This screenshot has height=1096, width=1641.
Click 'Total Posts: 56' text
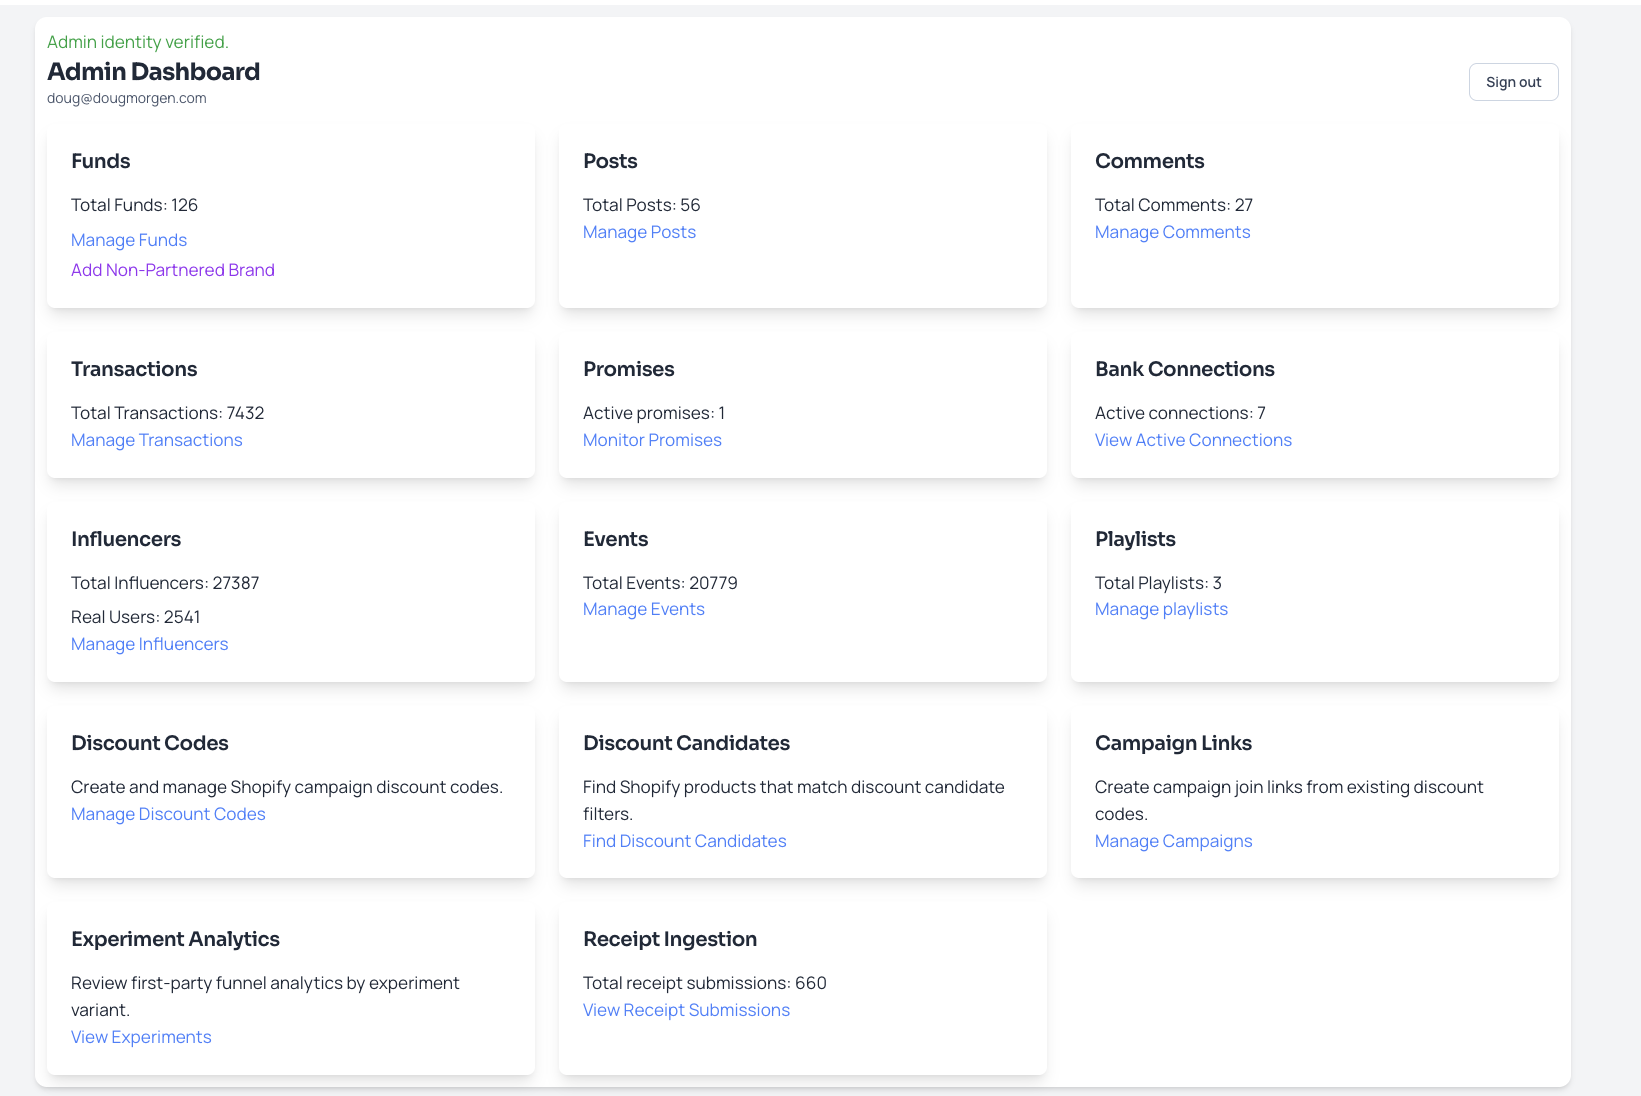coord(641,205)
